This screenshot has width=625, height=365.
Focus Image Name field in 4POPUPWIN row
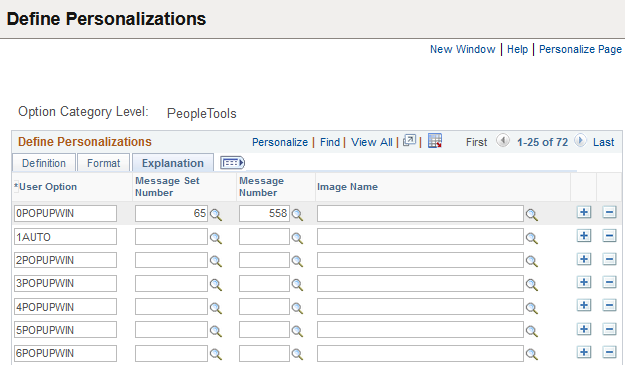pyautogui.click(x=421, y=306)
